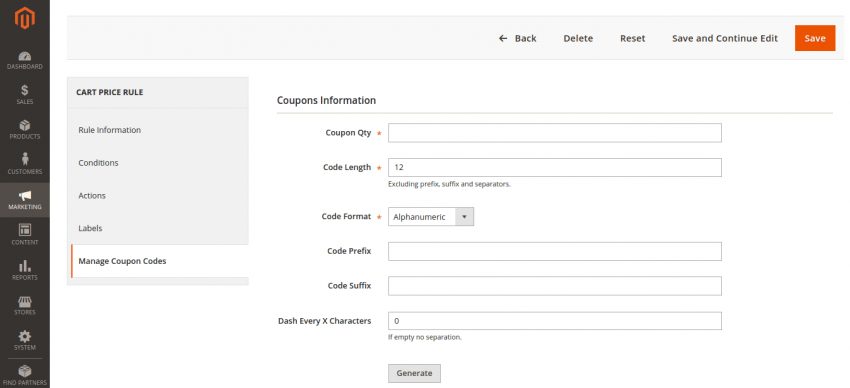The image size is (850, 388).
Task: Focus the Coupon Qty field
Action: [x=555, y=133]
